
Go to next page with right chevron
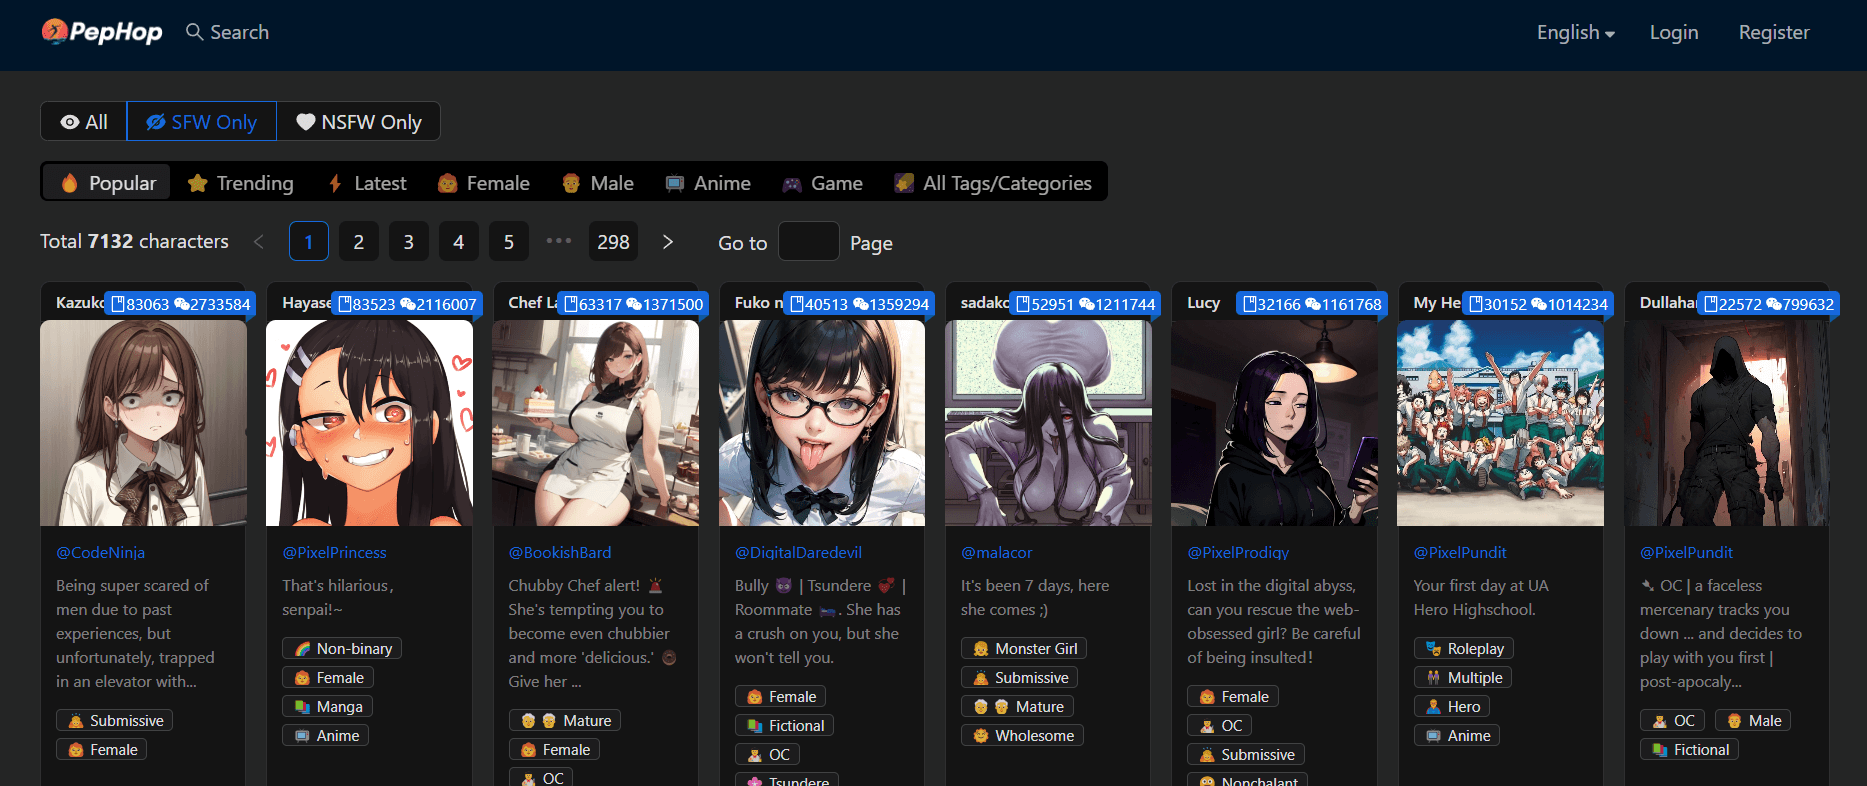click(668, 242)
